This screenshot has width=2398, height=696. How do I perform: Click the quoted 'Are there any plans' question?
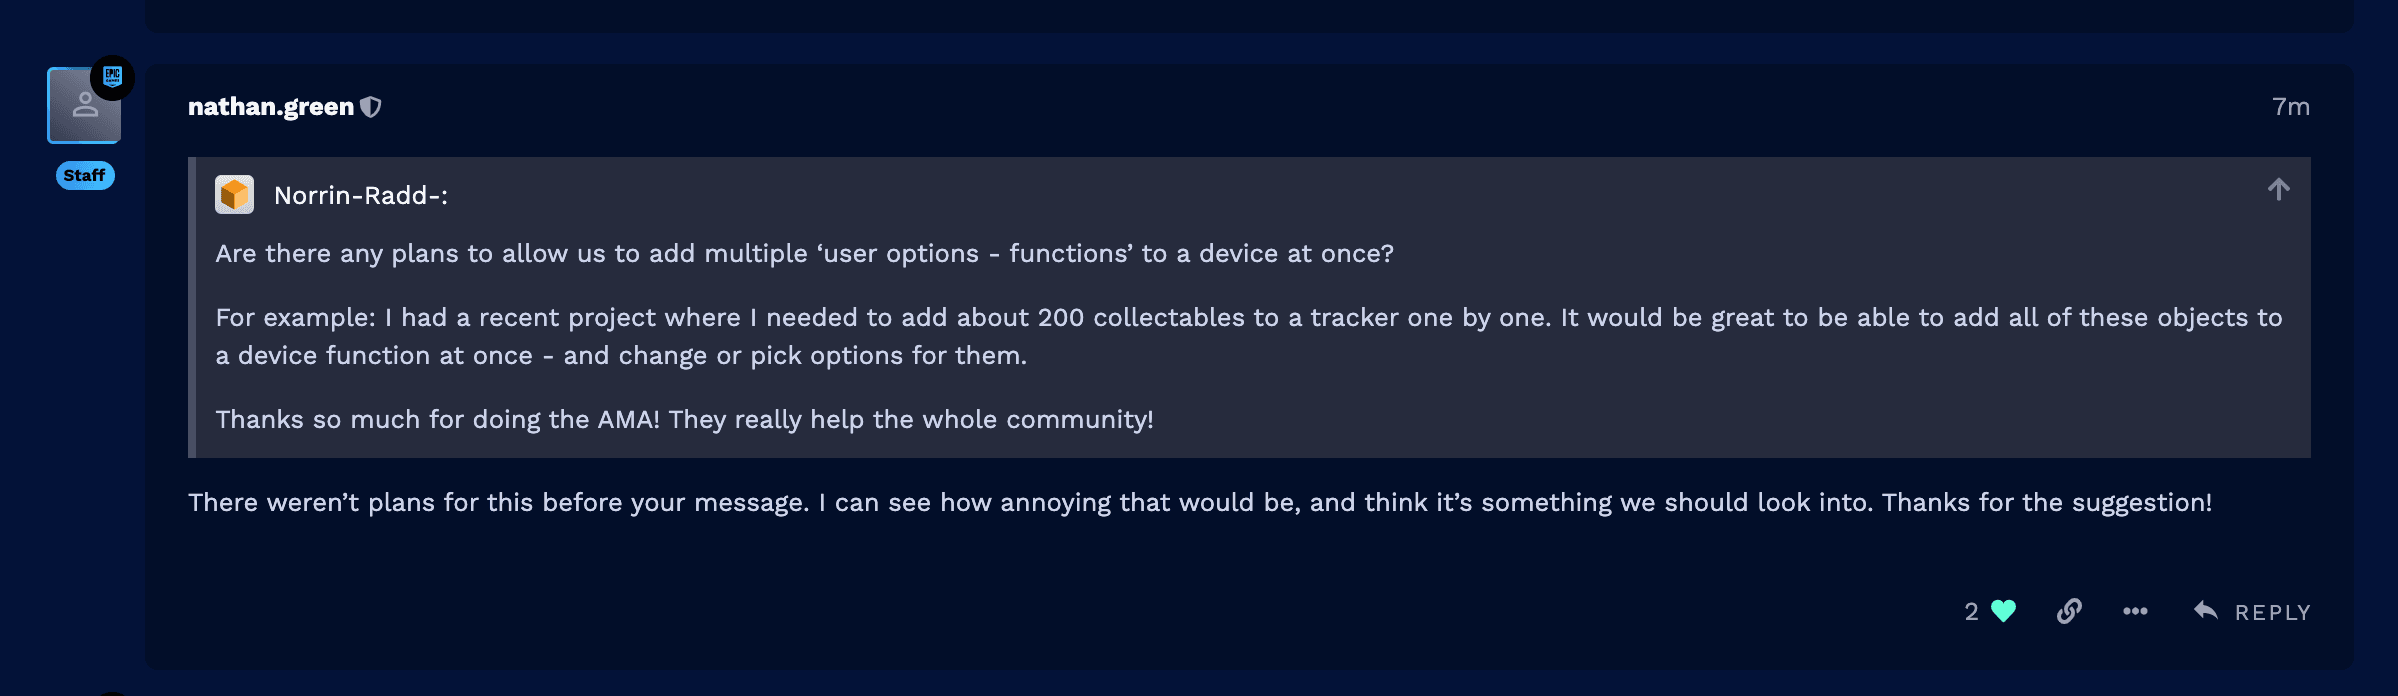[x=804, y=253]
